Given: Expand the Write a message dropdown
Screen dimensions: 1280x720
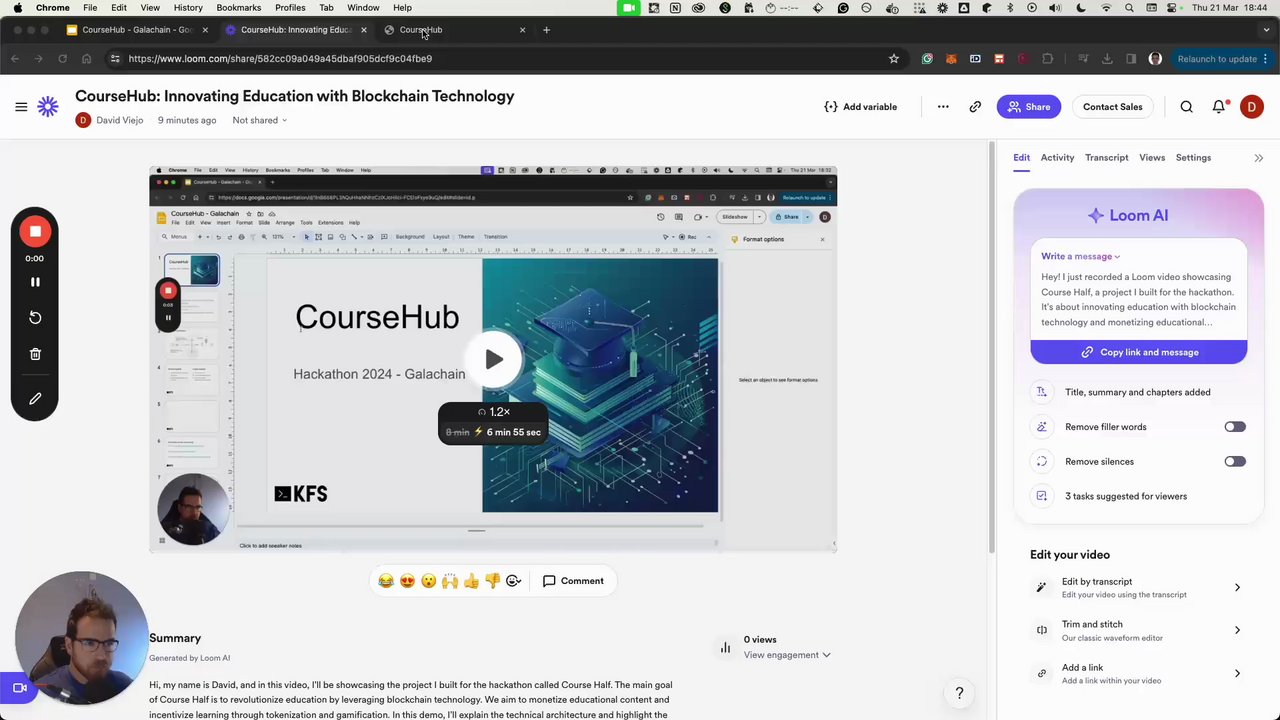Looking at the screenshot, I should coord(1080,257).
